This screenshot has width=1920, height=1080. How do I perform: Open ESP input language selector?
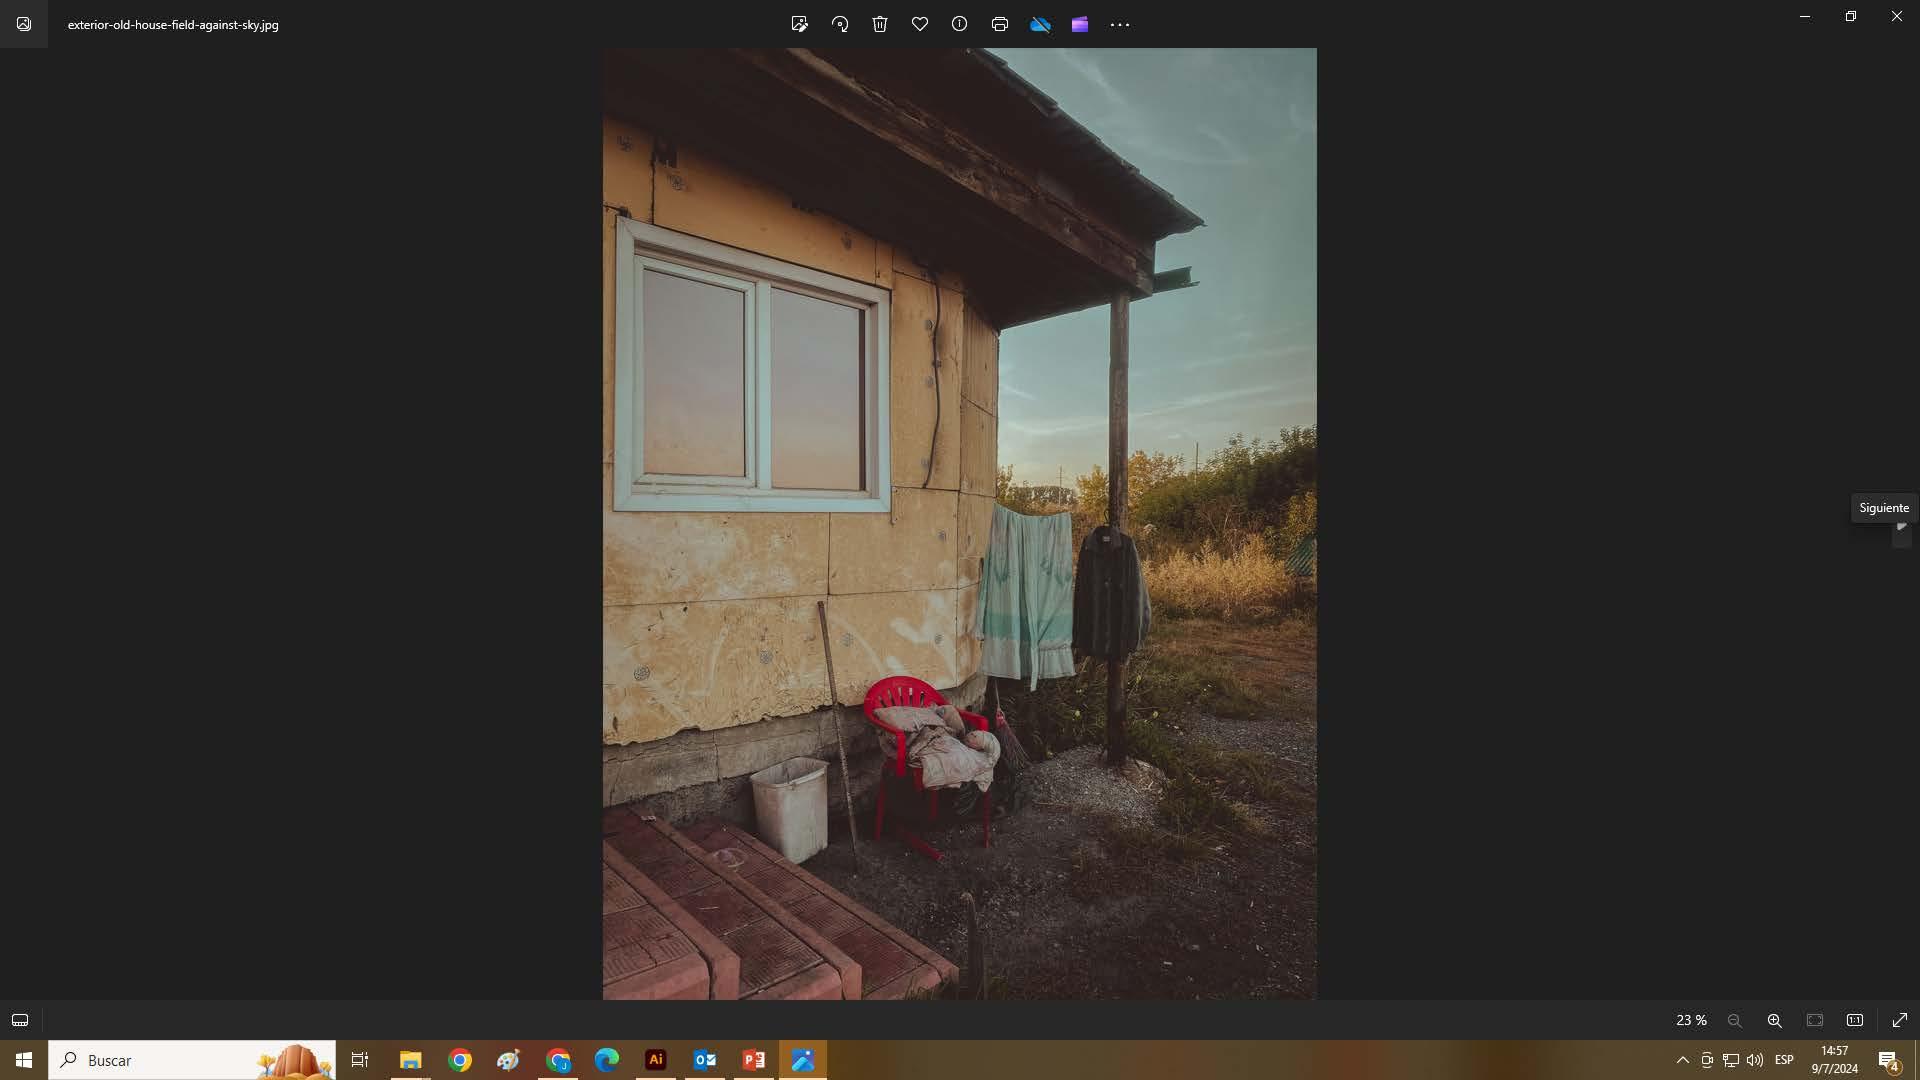[x=1784, y=1060]
